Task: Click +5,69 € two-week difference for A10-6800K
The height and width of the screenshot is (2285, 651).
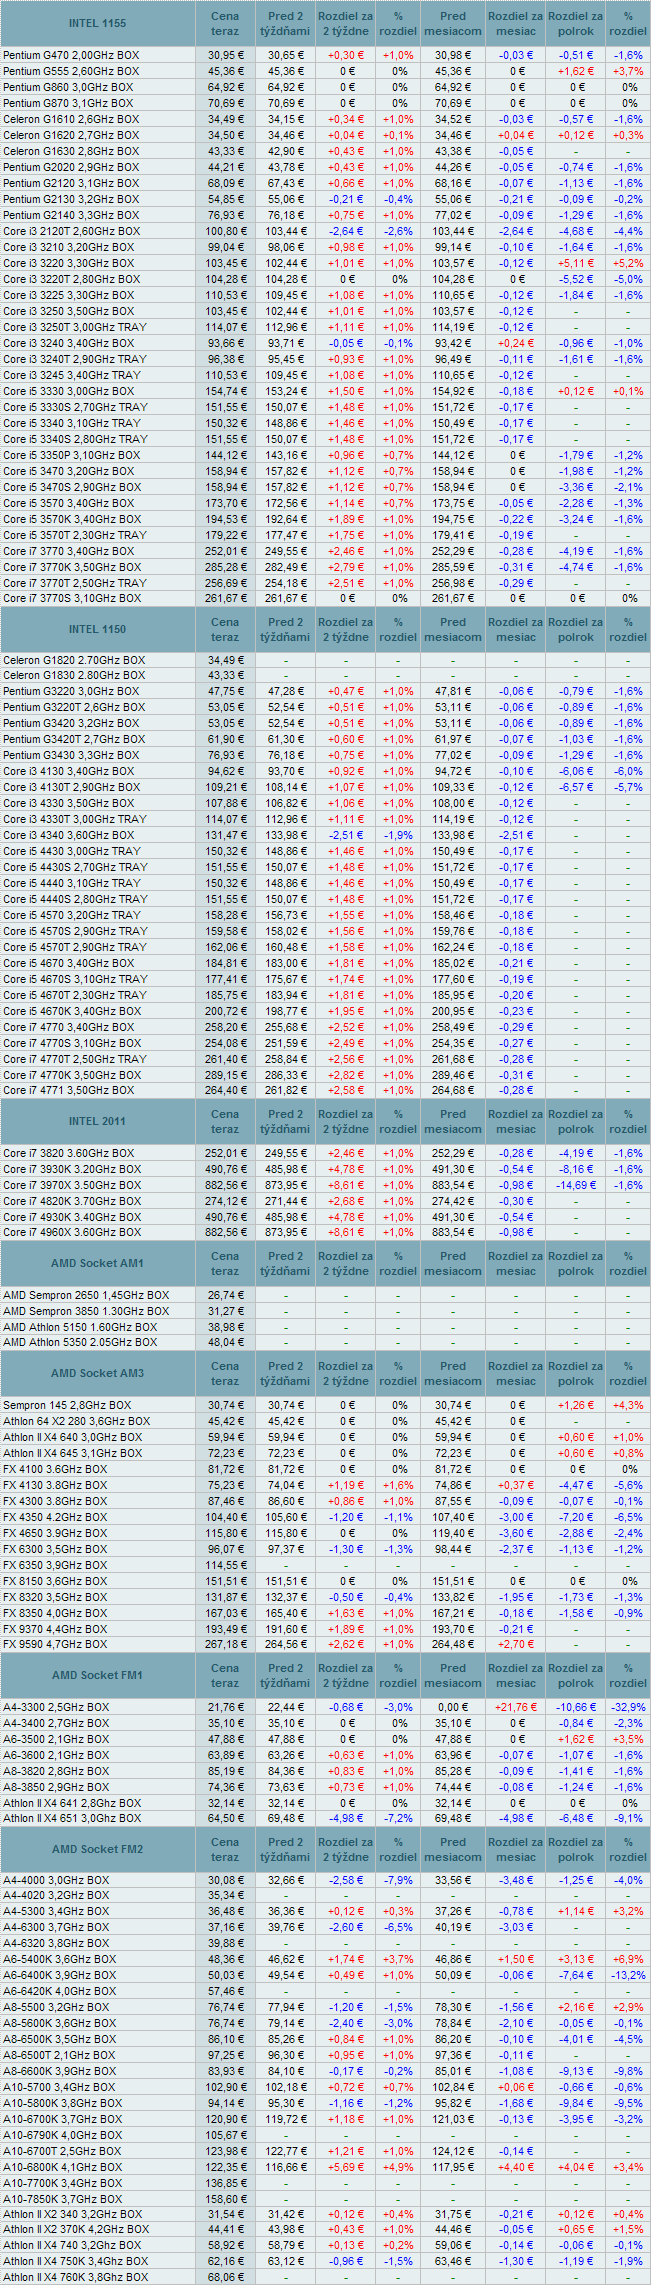Action: (x=346, y=2167)
